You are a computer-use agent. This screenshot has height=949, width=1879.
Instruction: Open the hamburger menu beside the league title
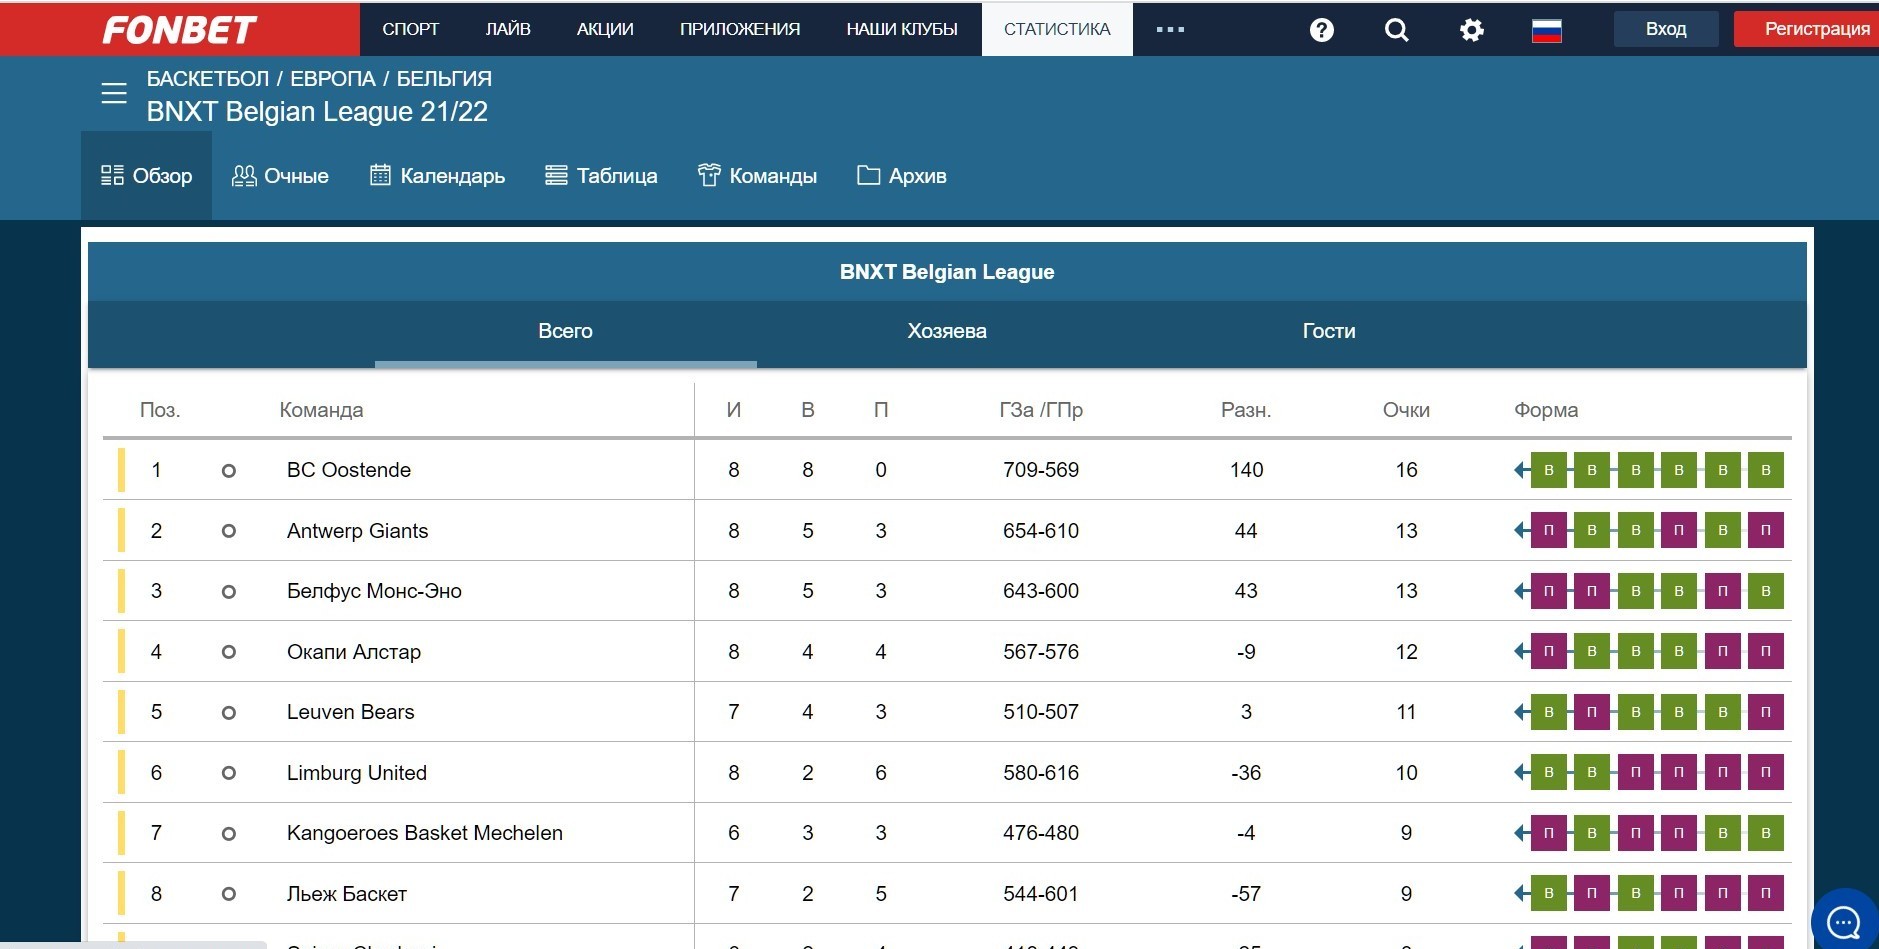[114, 94]
